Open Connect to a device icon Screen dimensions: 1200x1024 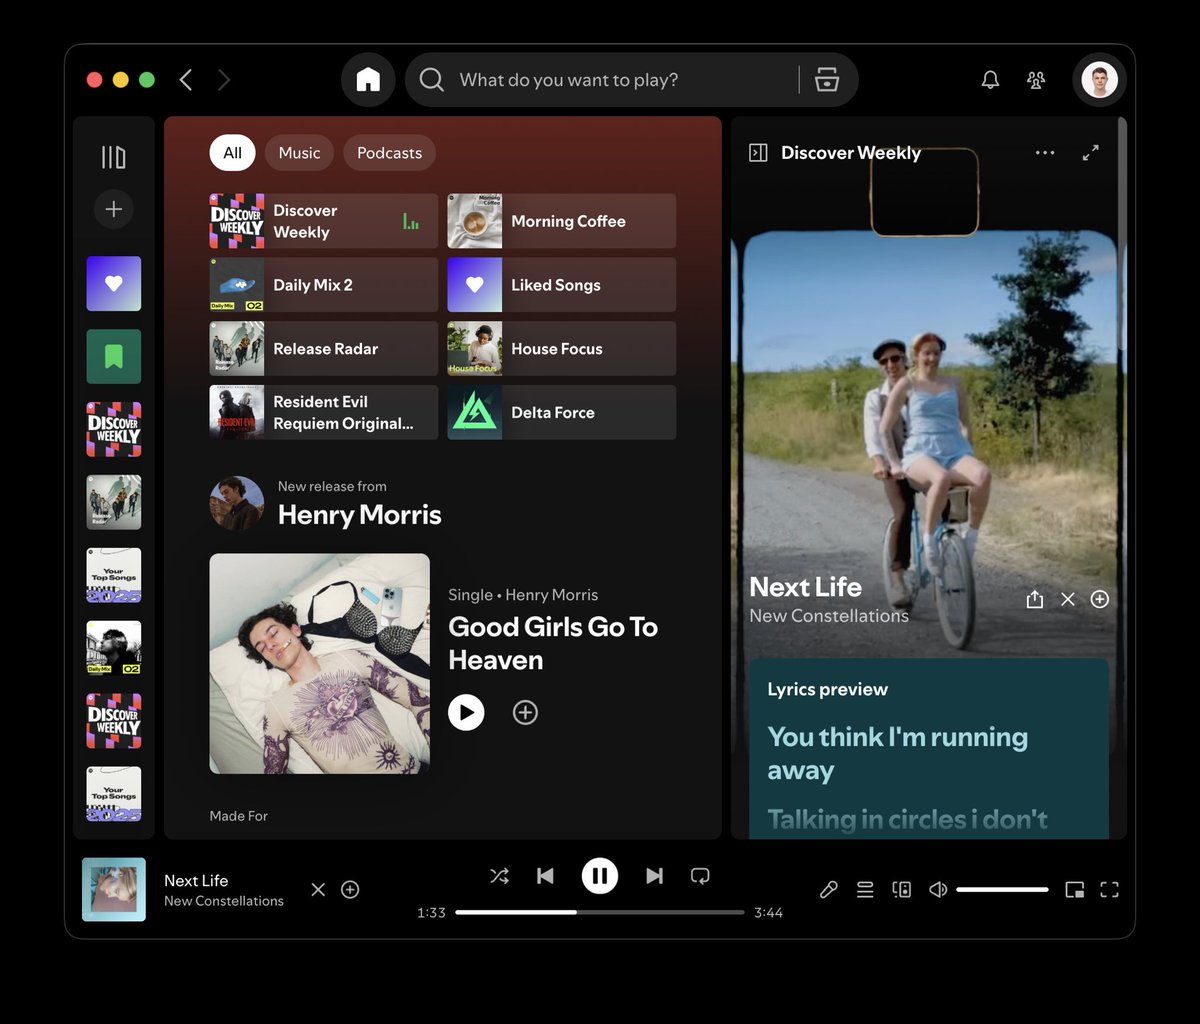pos(902,889)
